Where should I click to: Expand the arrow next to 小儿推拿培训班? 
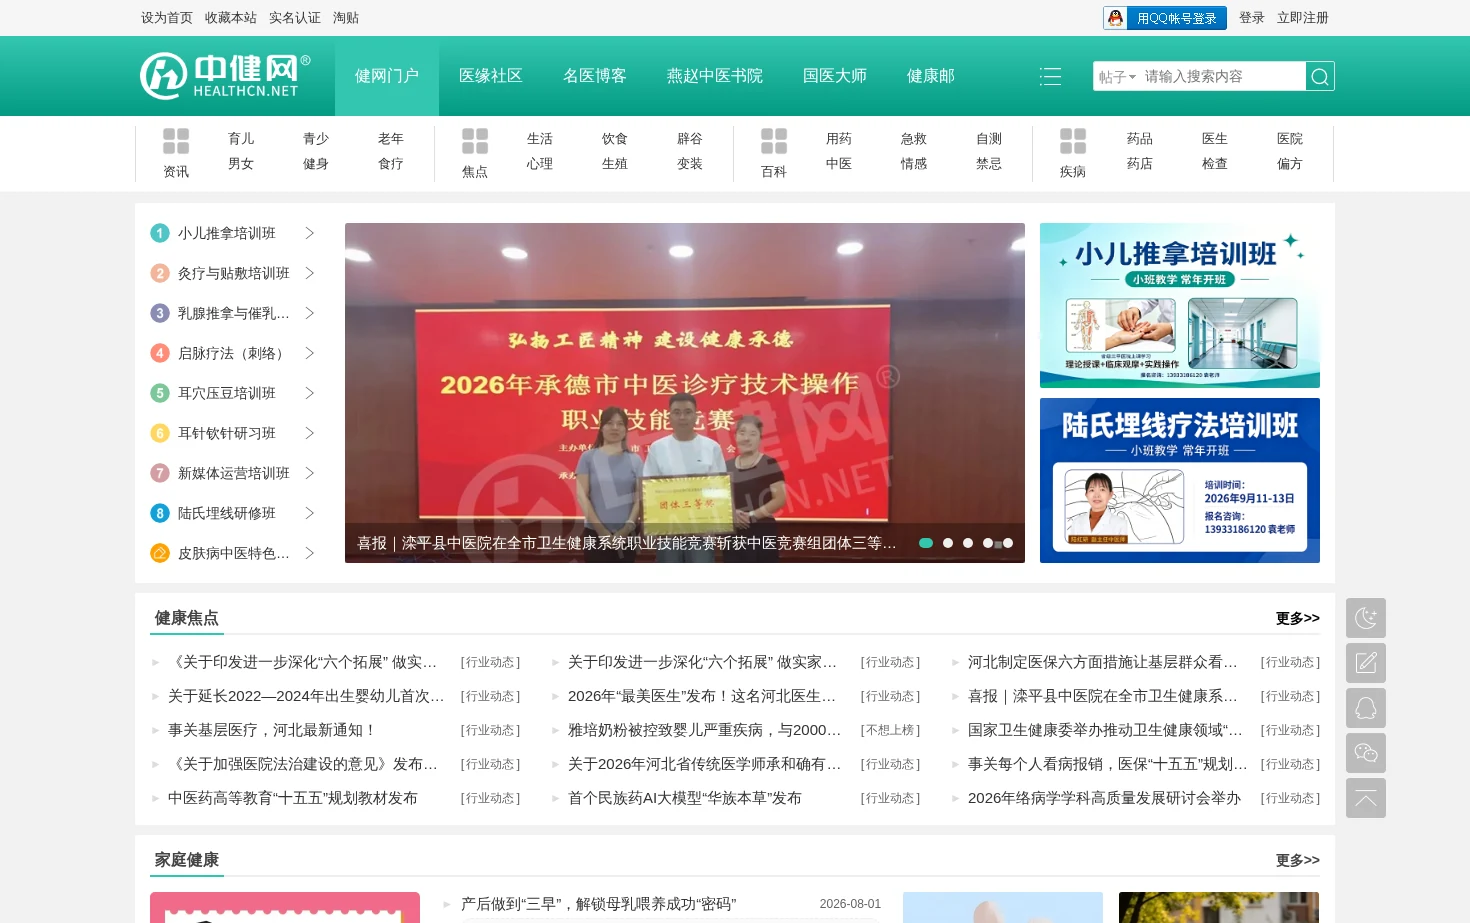(x=309, y=233)
